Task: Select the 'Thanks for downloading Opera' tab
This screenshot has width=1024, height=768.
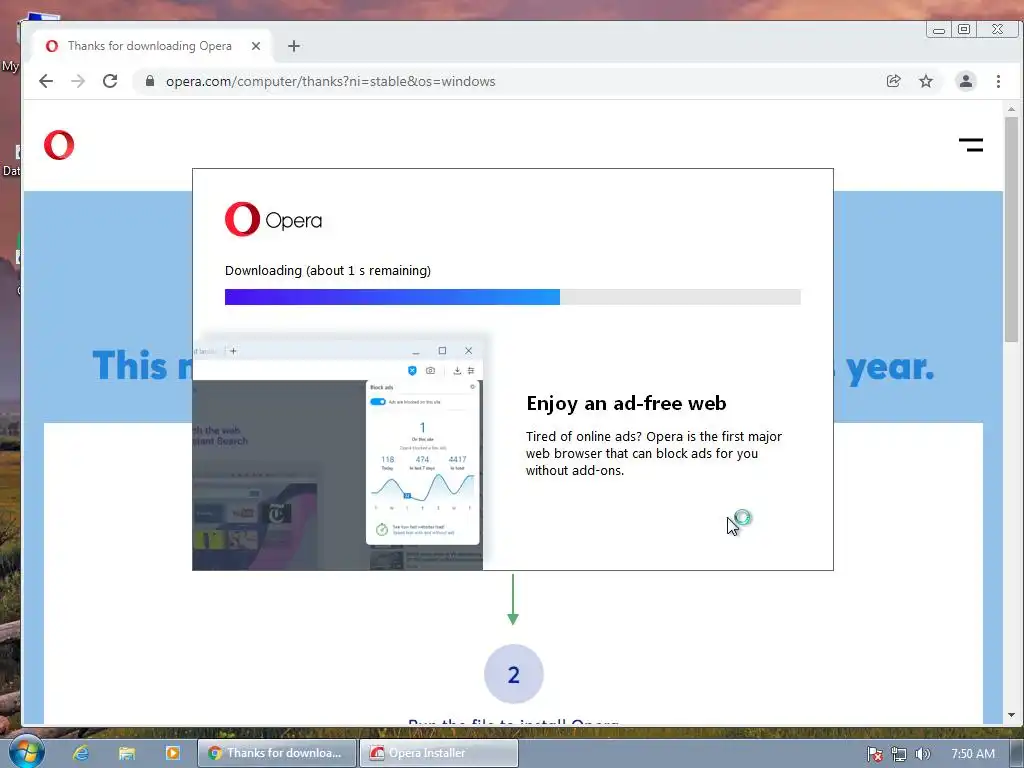Action: click(150, 46)
